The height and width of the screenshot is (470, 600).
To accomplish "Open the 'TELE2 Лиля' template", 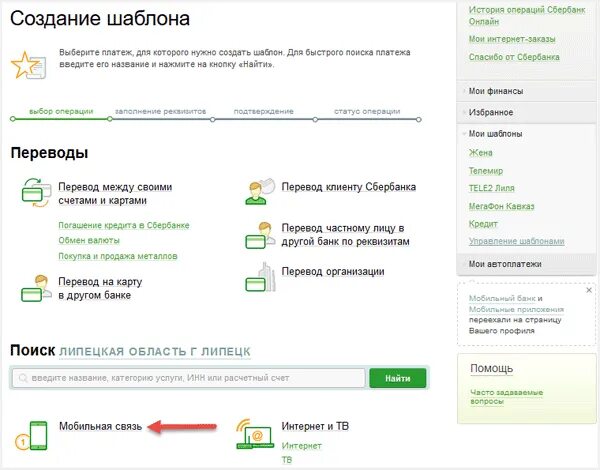I will 492,188.
